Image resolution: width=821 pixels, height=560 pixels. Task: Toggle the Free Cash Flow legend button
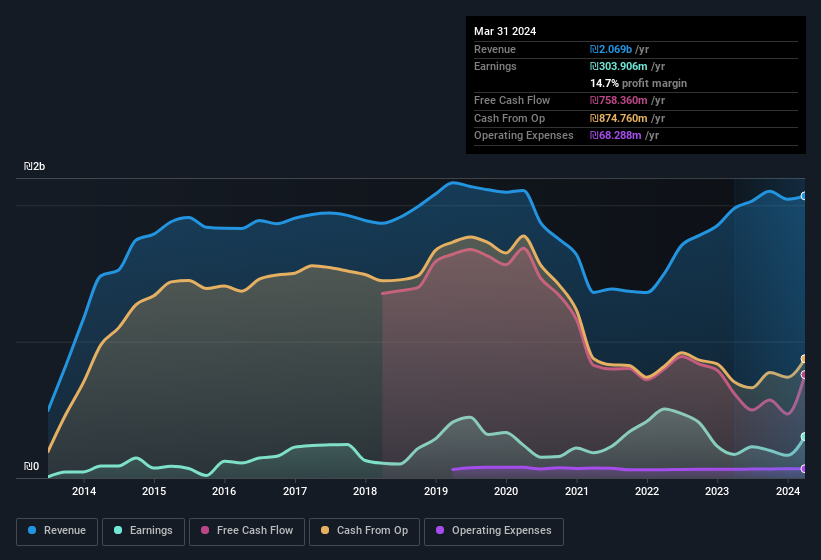point(247,532)
